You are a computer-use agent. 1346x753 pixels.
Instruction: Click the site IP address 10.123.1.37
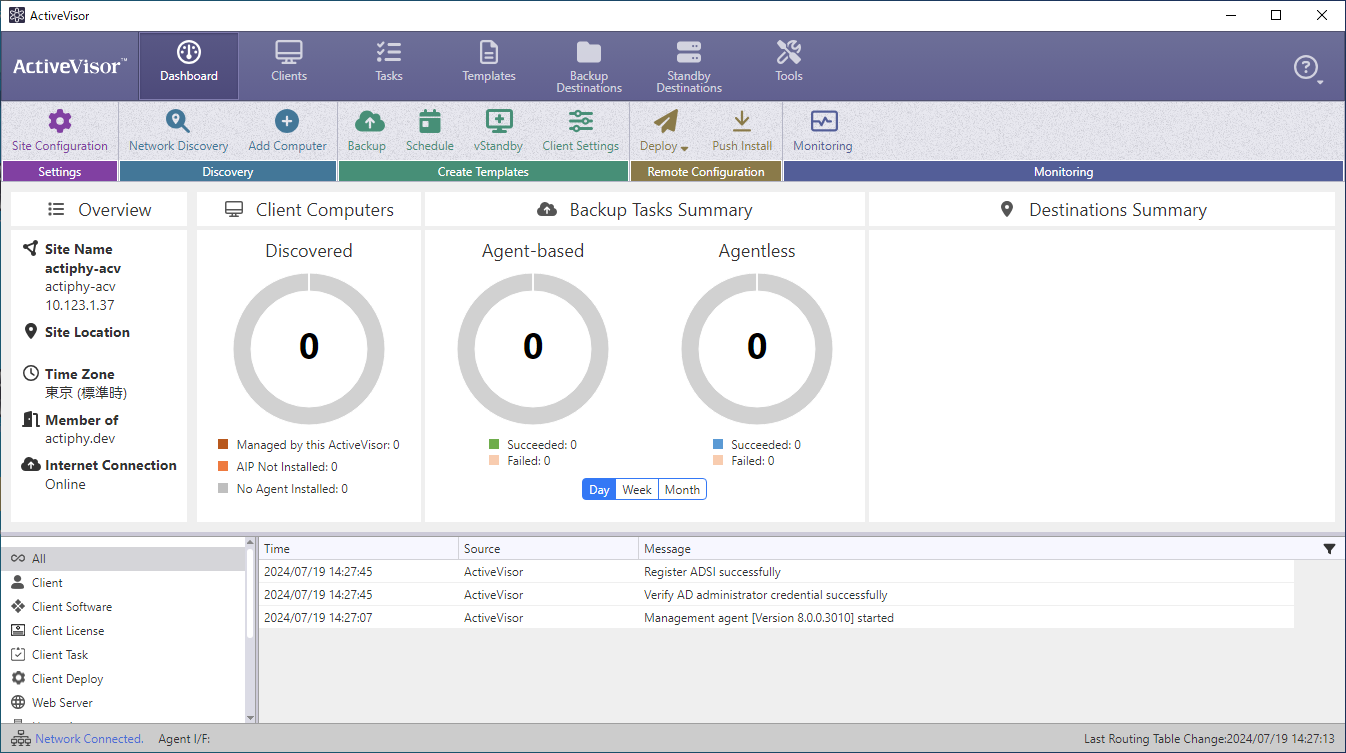79,305
